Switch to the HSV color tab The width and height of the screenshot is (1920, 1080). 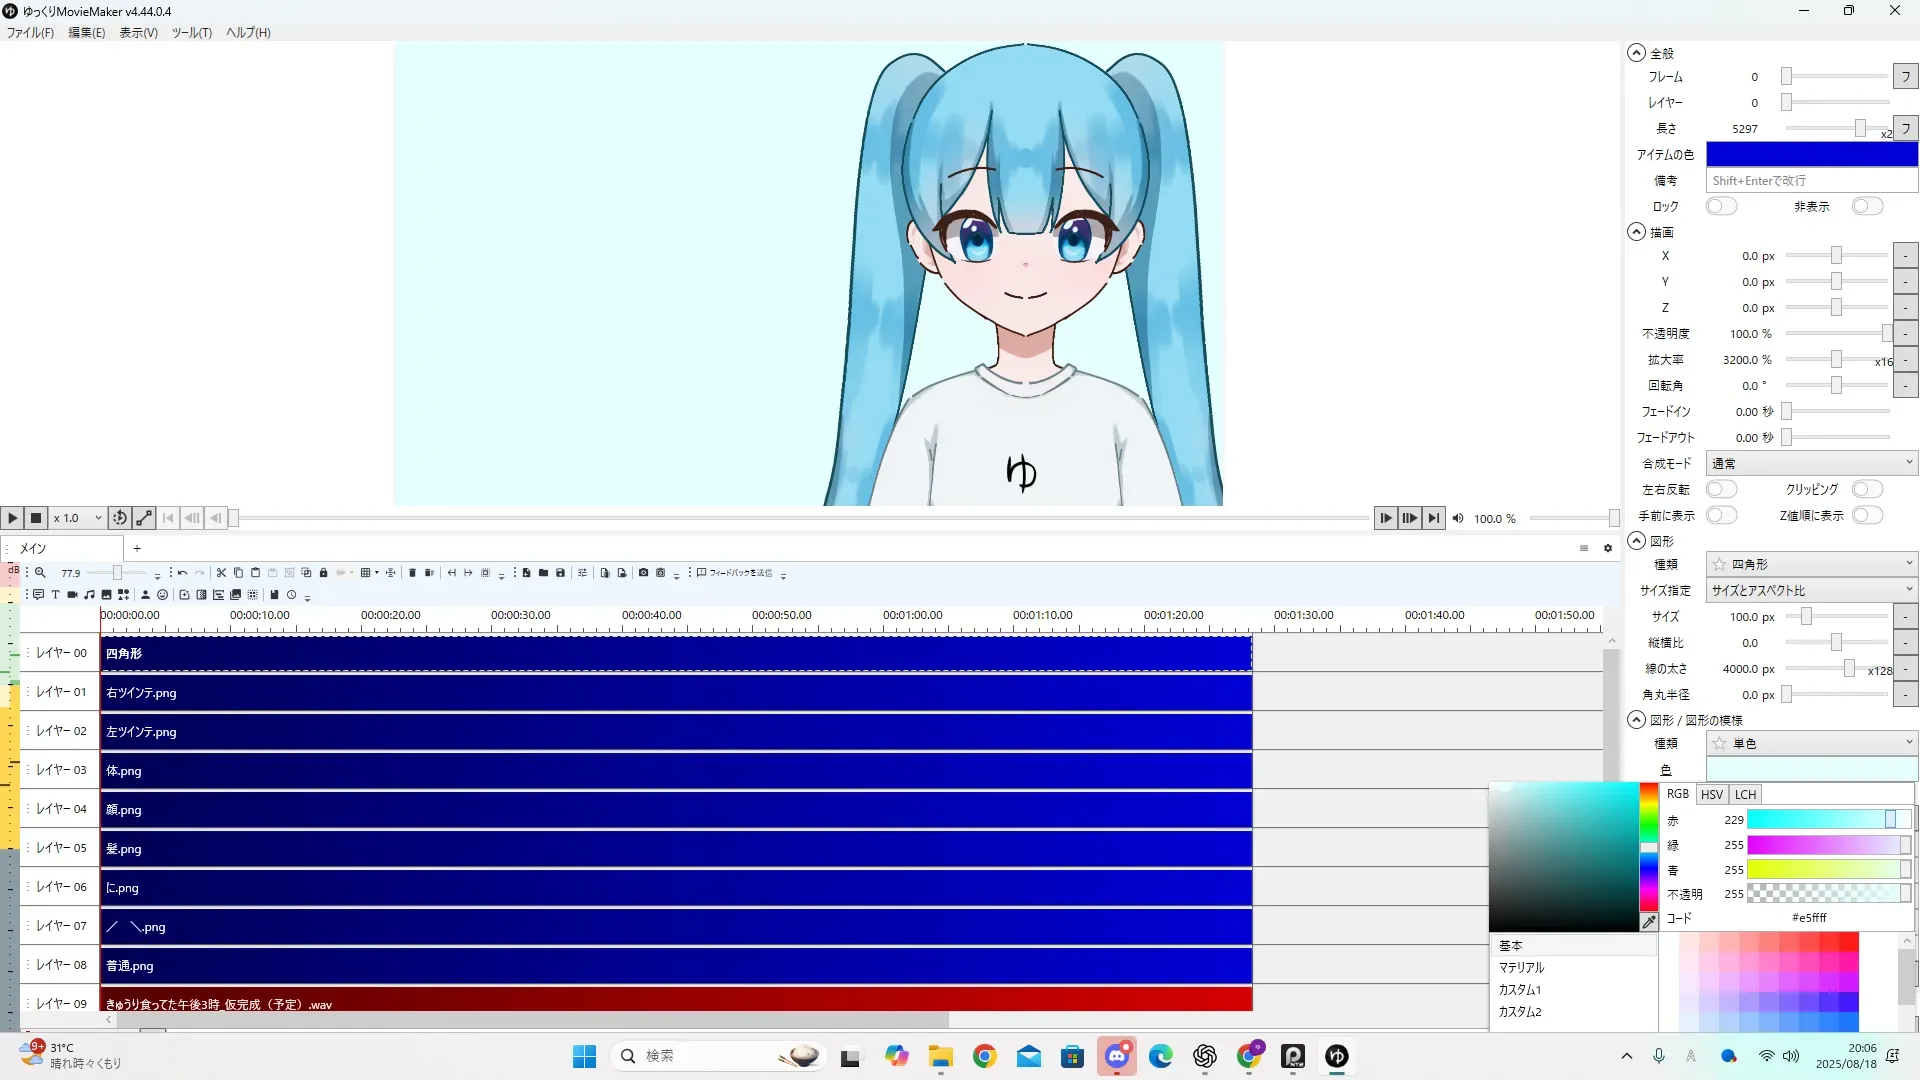click(1712, 794)
